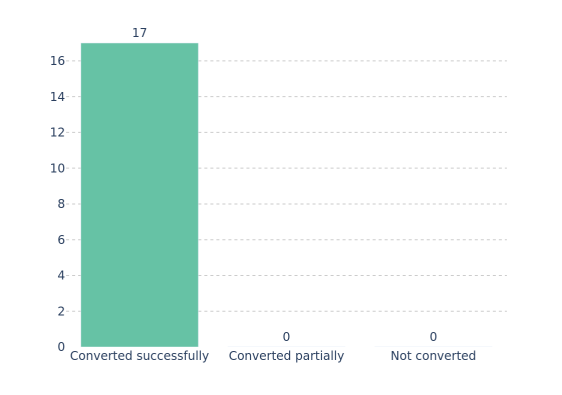
Task: Click the y-axis tick label 6
Action: click(61, 240)
